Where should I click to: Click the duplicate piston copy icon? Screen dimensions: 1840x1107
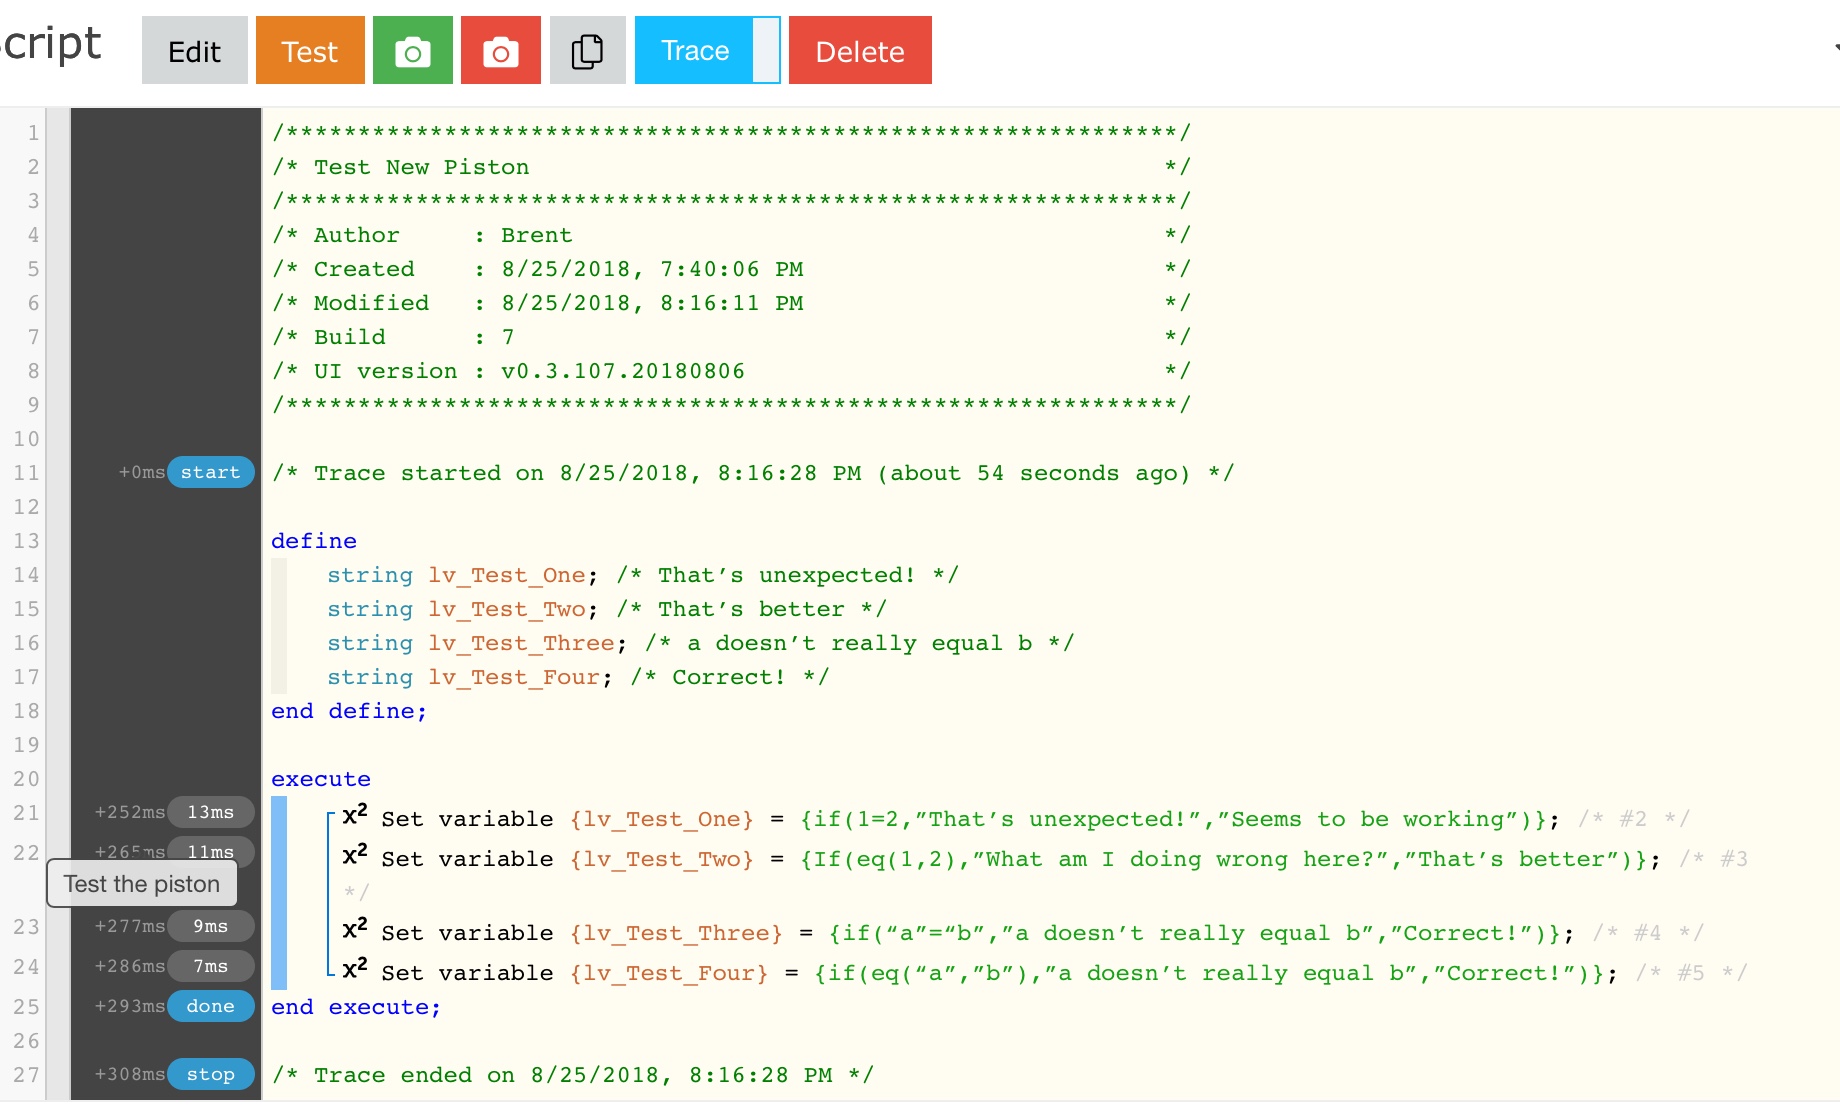click(587, 51)
